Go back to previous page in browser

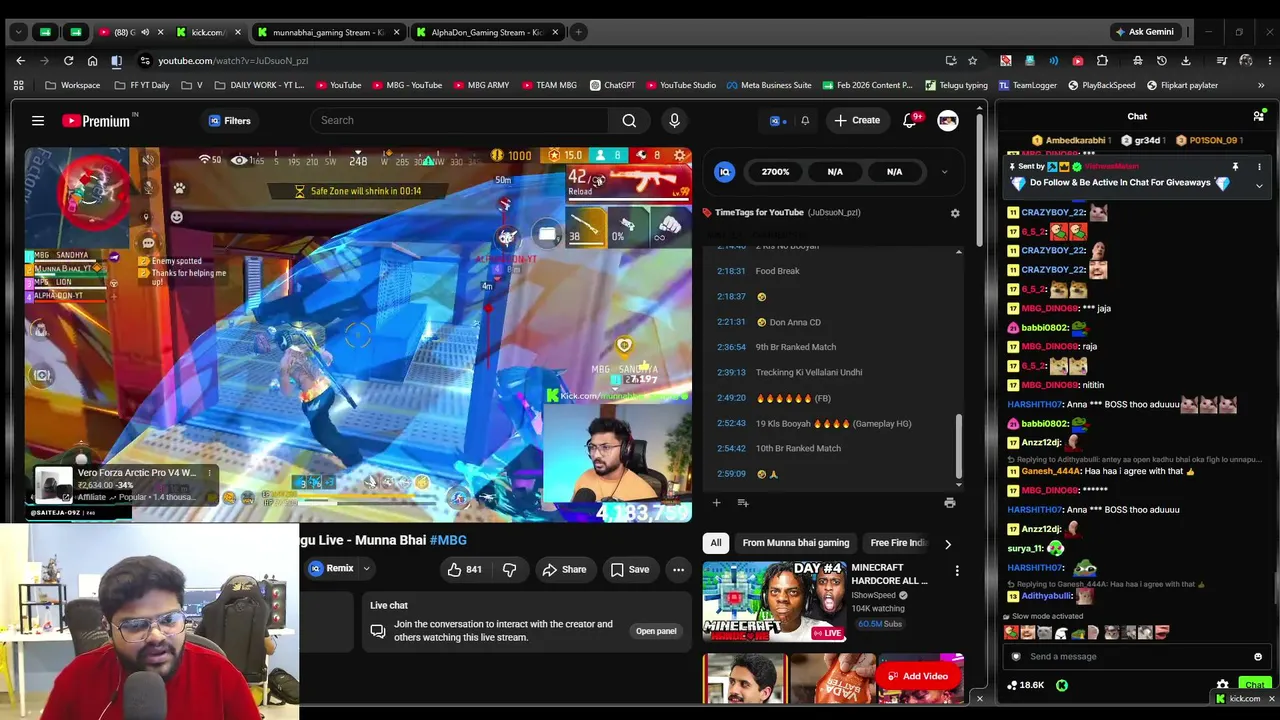click(20, 61)
